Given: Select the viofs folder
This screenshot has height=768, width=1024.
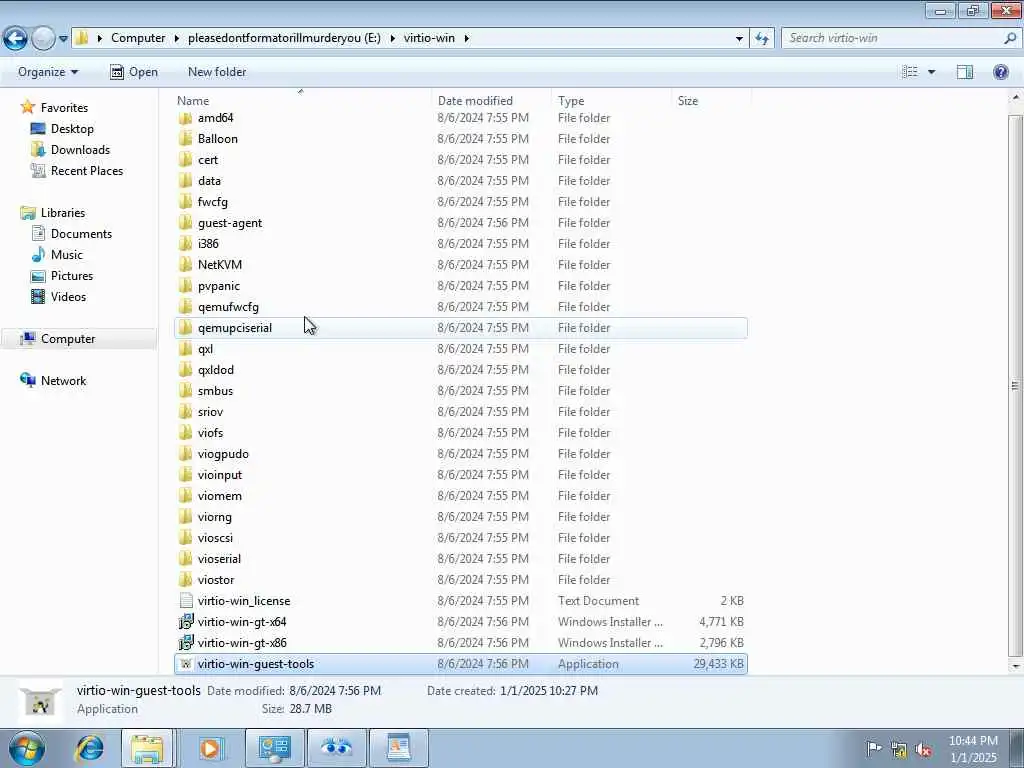Looking at the screenshot, I should (461, 433).
